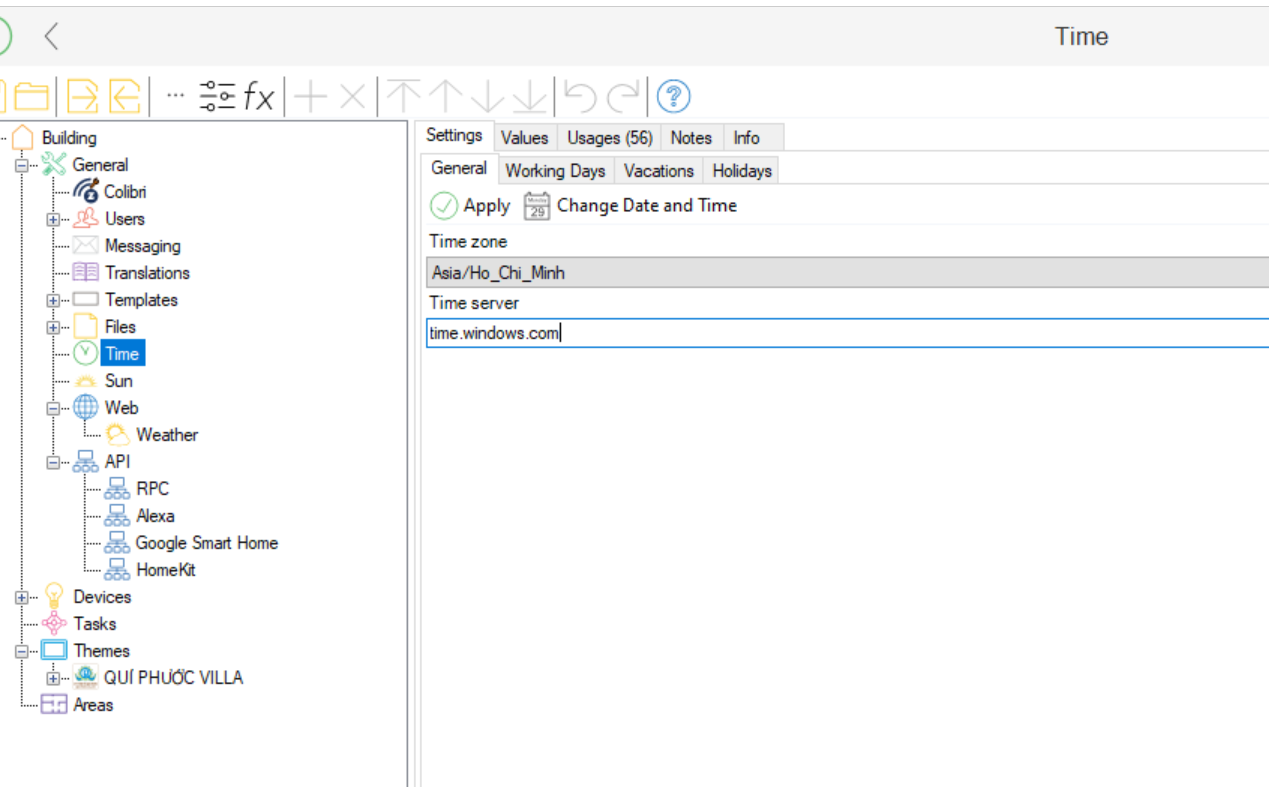Click the back chevron arrow
Screen dimensions: 1269x787
52,37
